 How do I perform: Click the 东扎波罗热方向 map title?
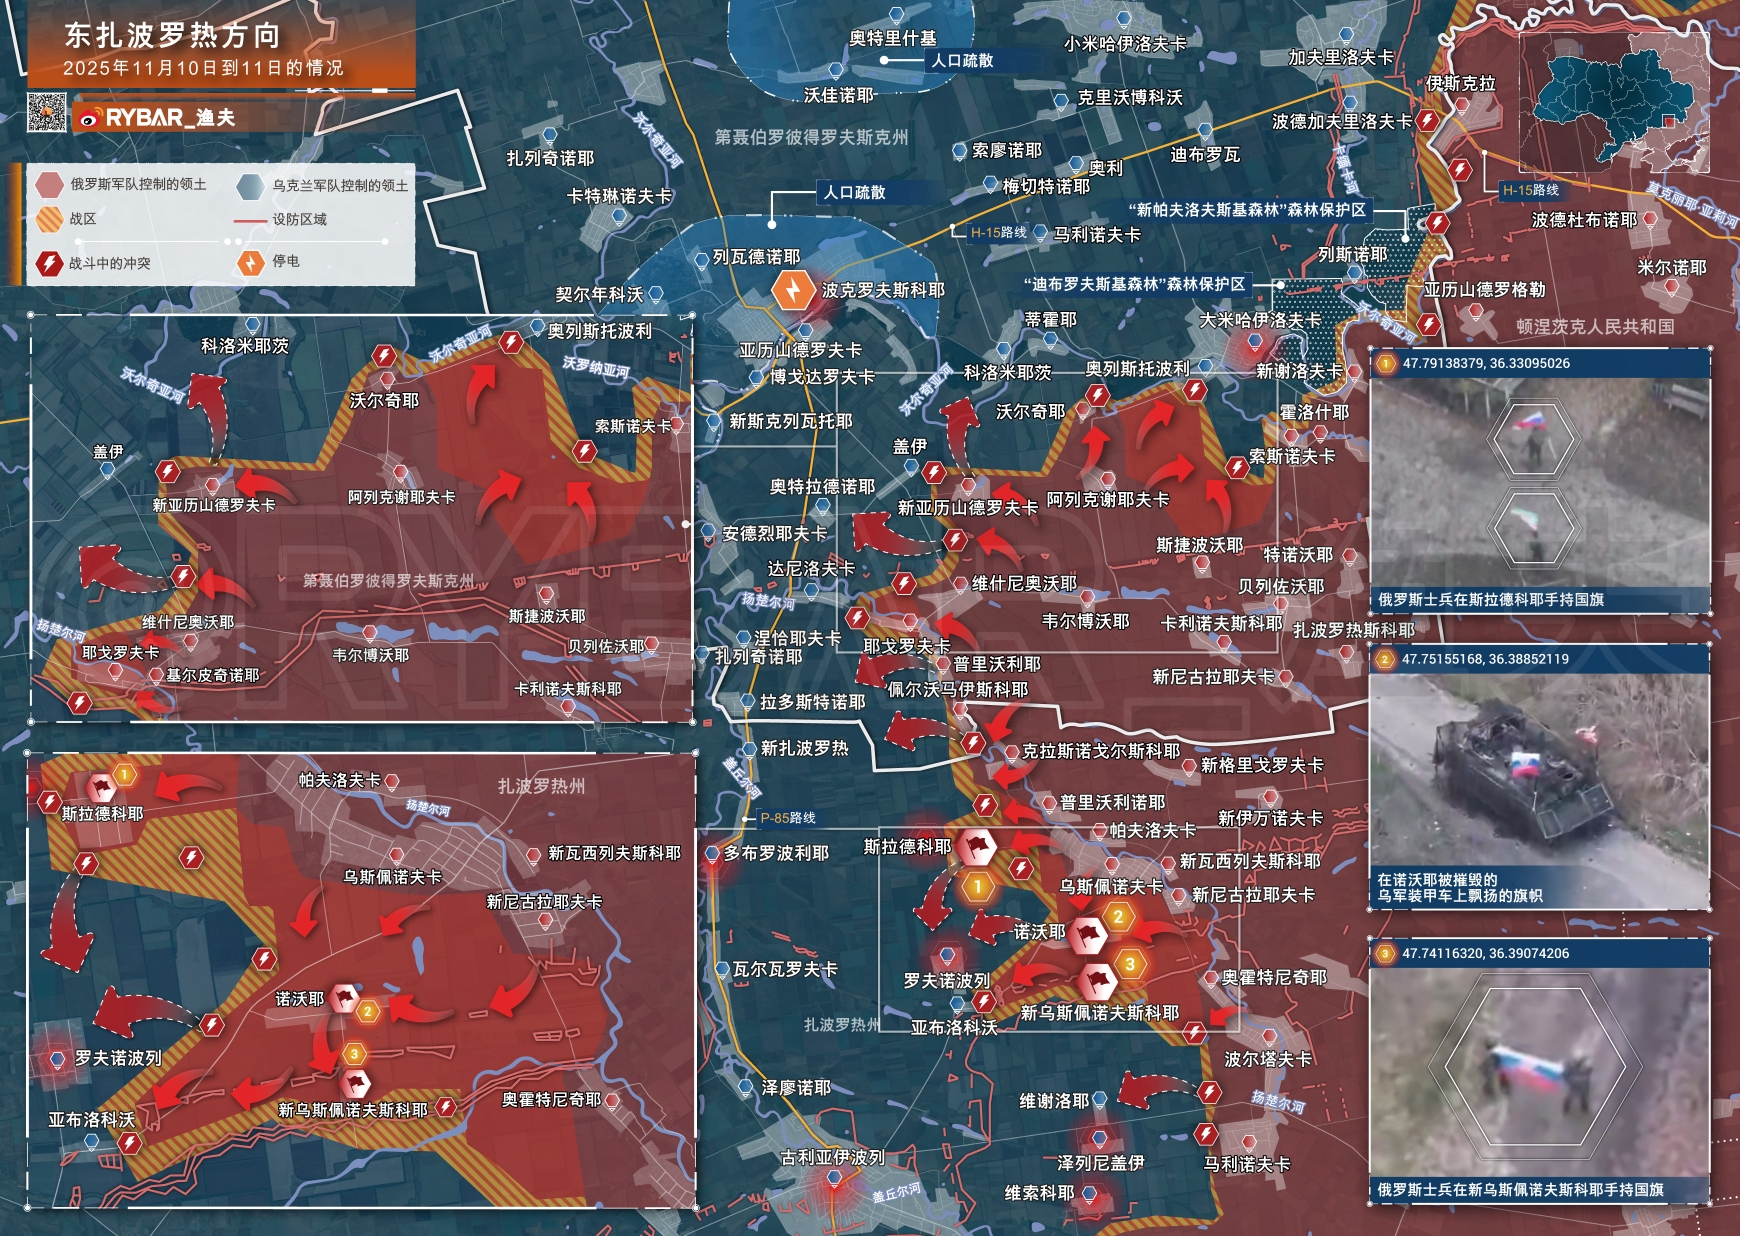click(x=172, y=36)
